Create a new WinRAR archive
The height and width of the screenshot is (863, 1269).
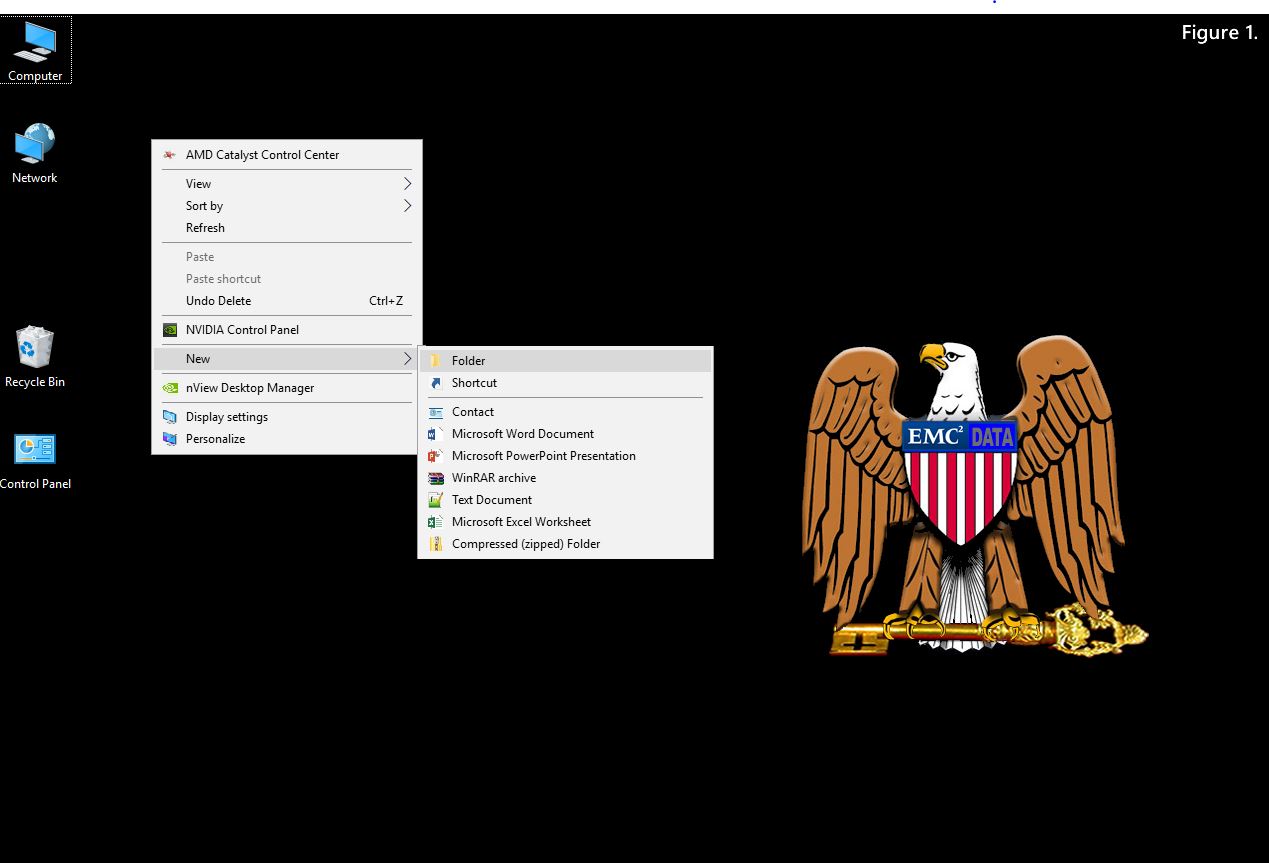pyautogui.click(x=565, y=478)
